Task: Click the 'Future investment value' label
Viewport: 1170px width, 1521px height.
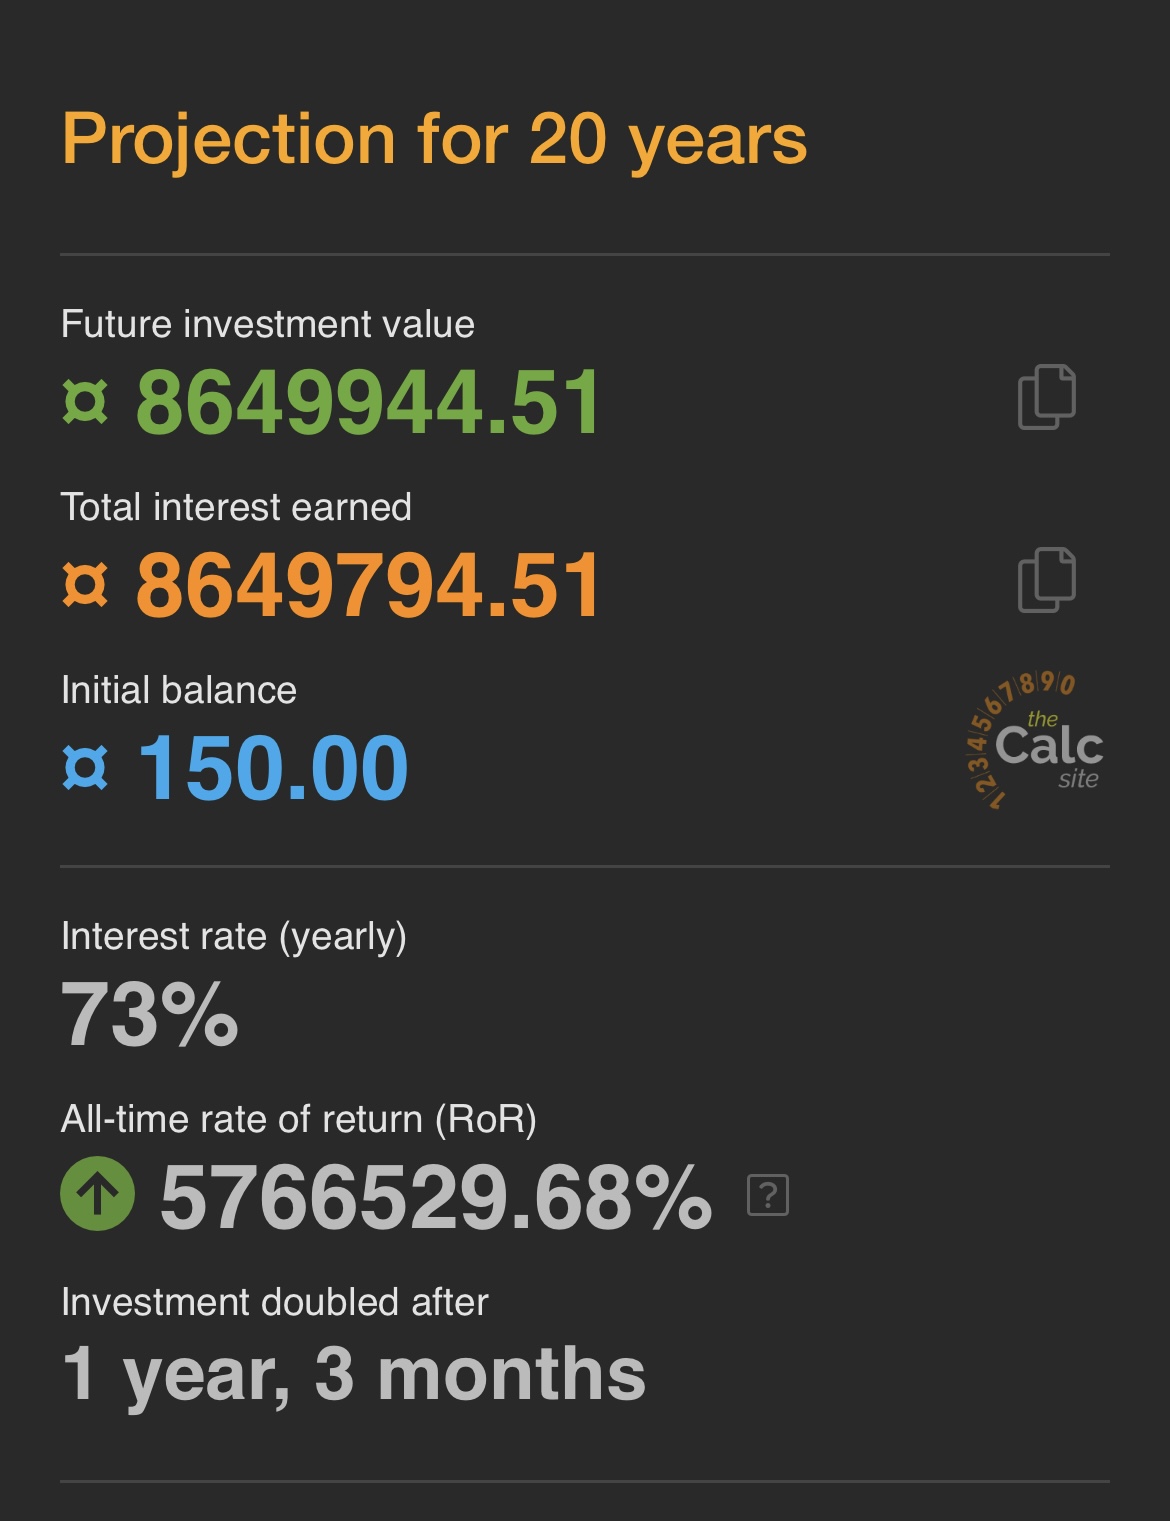Action: (268, 324)
